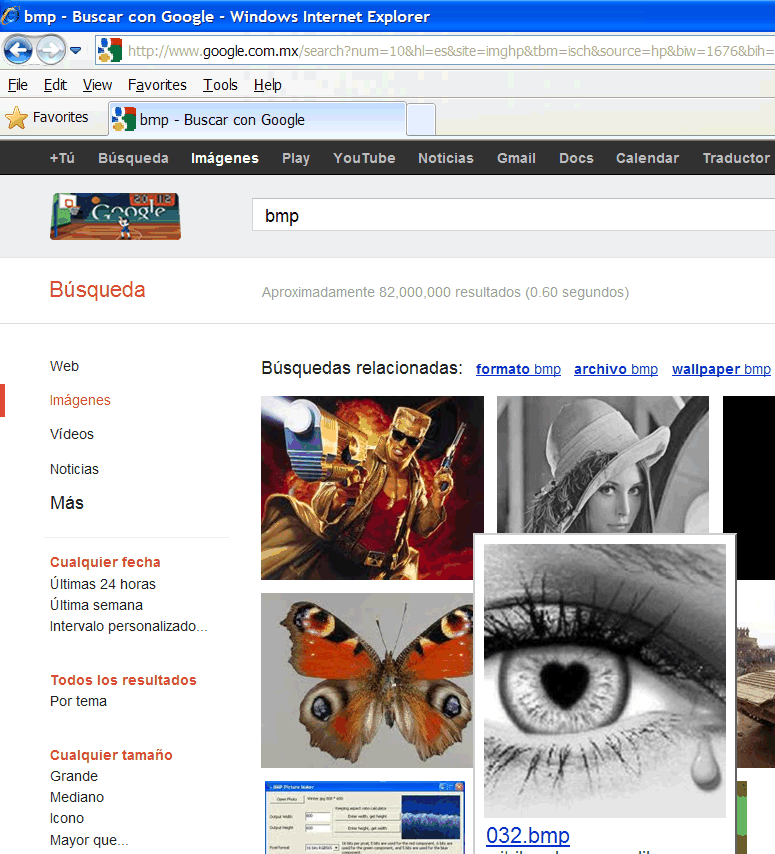Open the BMP Picture Maker screenshot thumbnail
The width and height of the screenshot is (775, 854).
point(365,818)
